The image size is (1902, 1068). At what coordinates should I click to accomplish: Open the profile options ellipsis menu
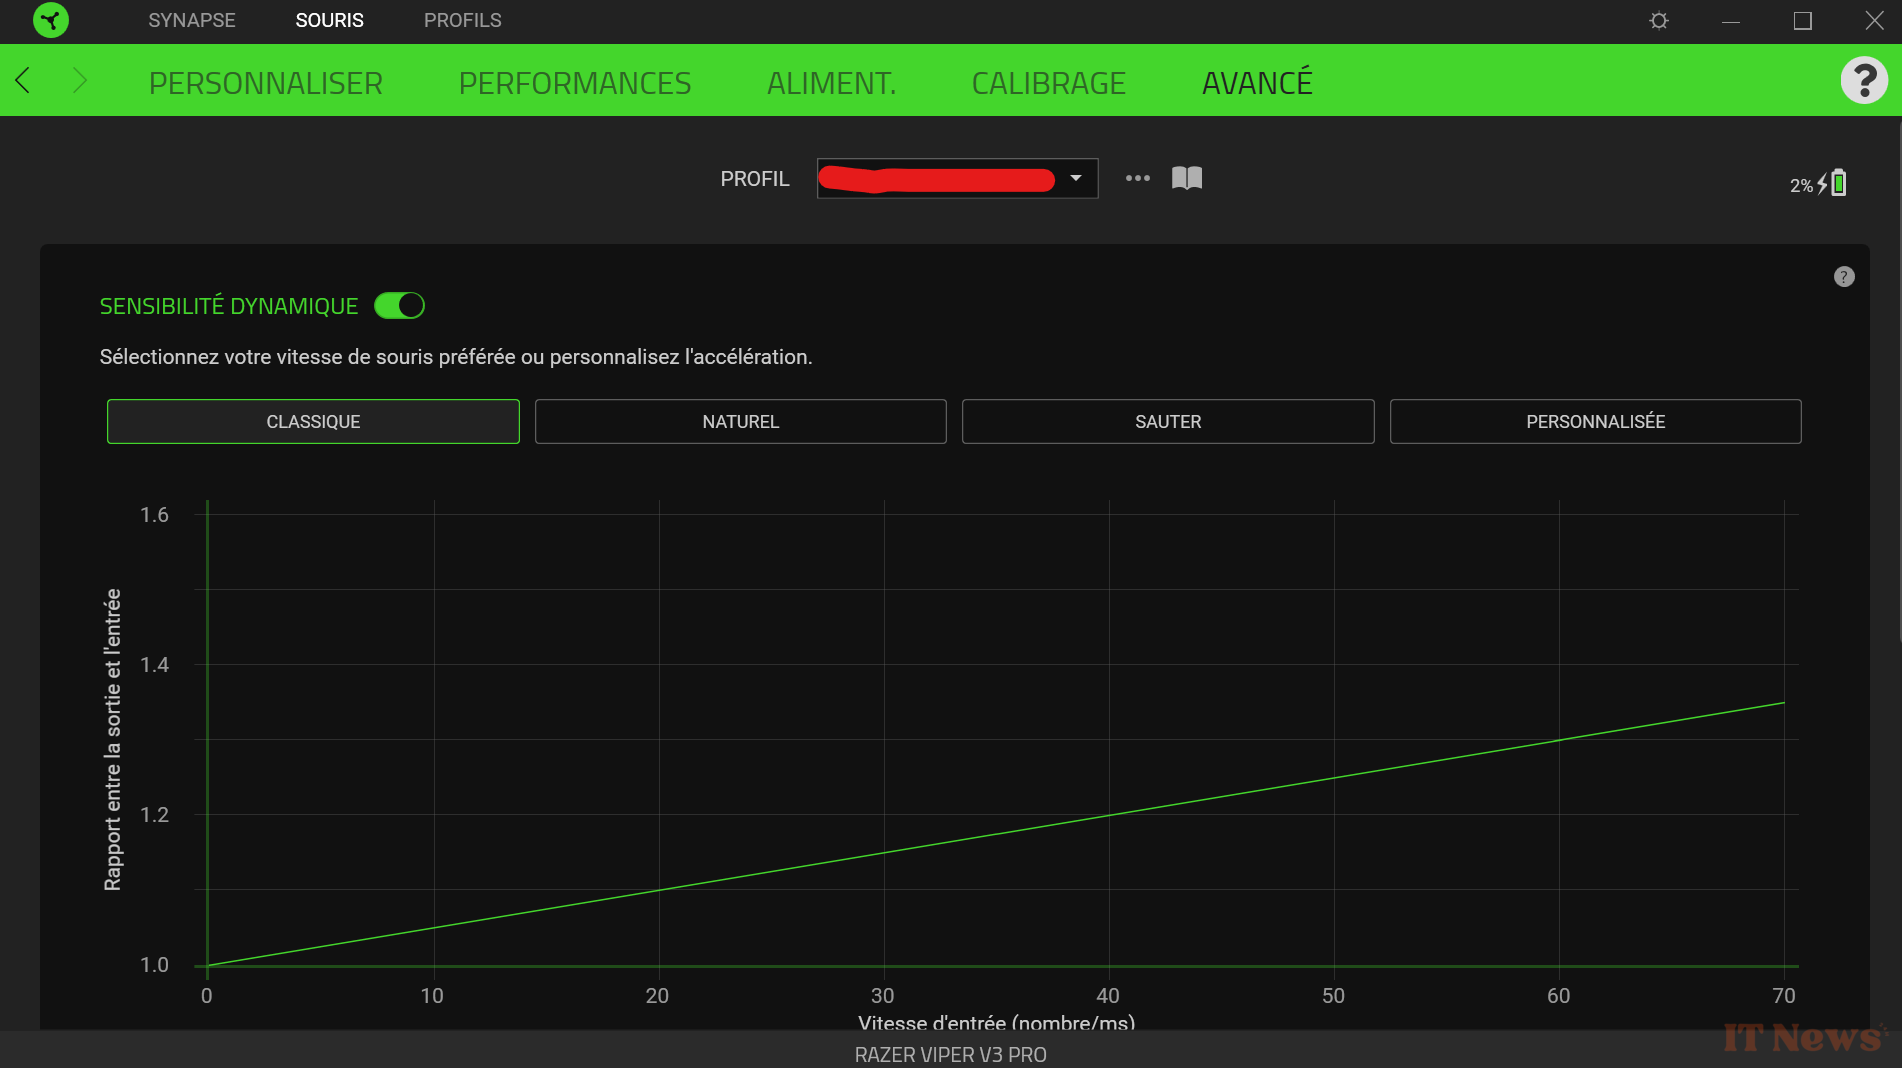click(1137, 178)
